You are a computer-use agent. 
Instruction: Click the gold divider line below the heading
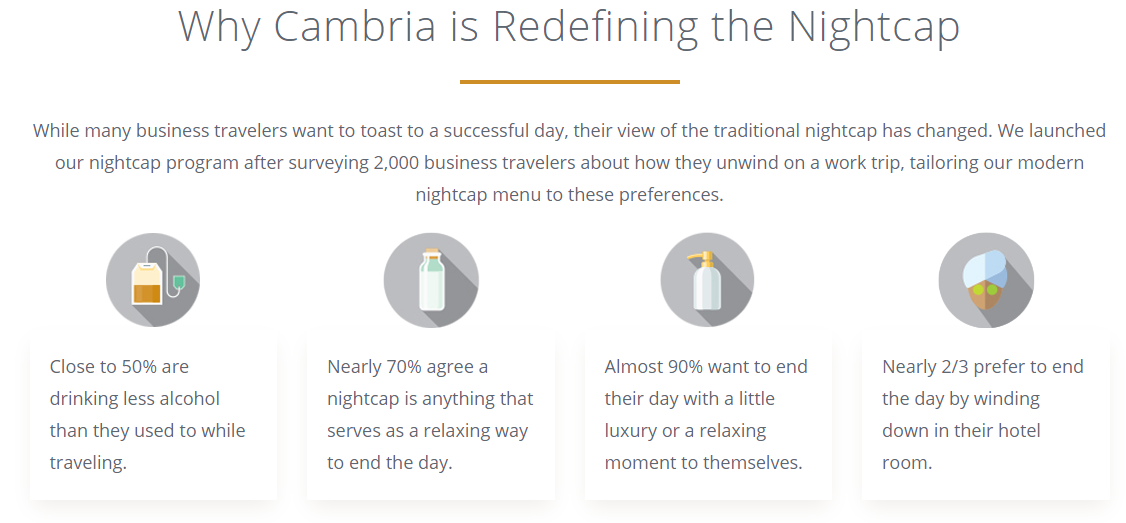[569, 82]
